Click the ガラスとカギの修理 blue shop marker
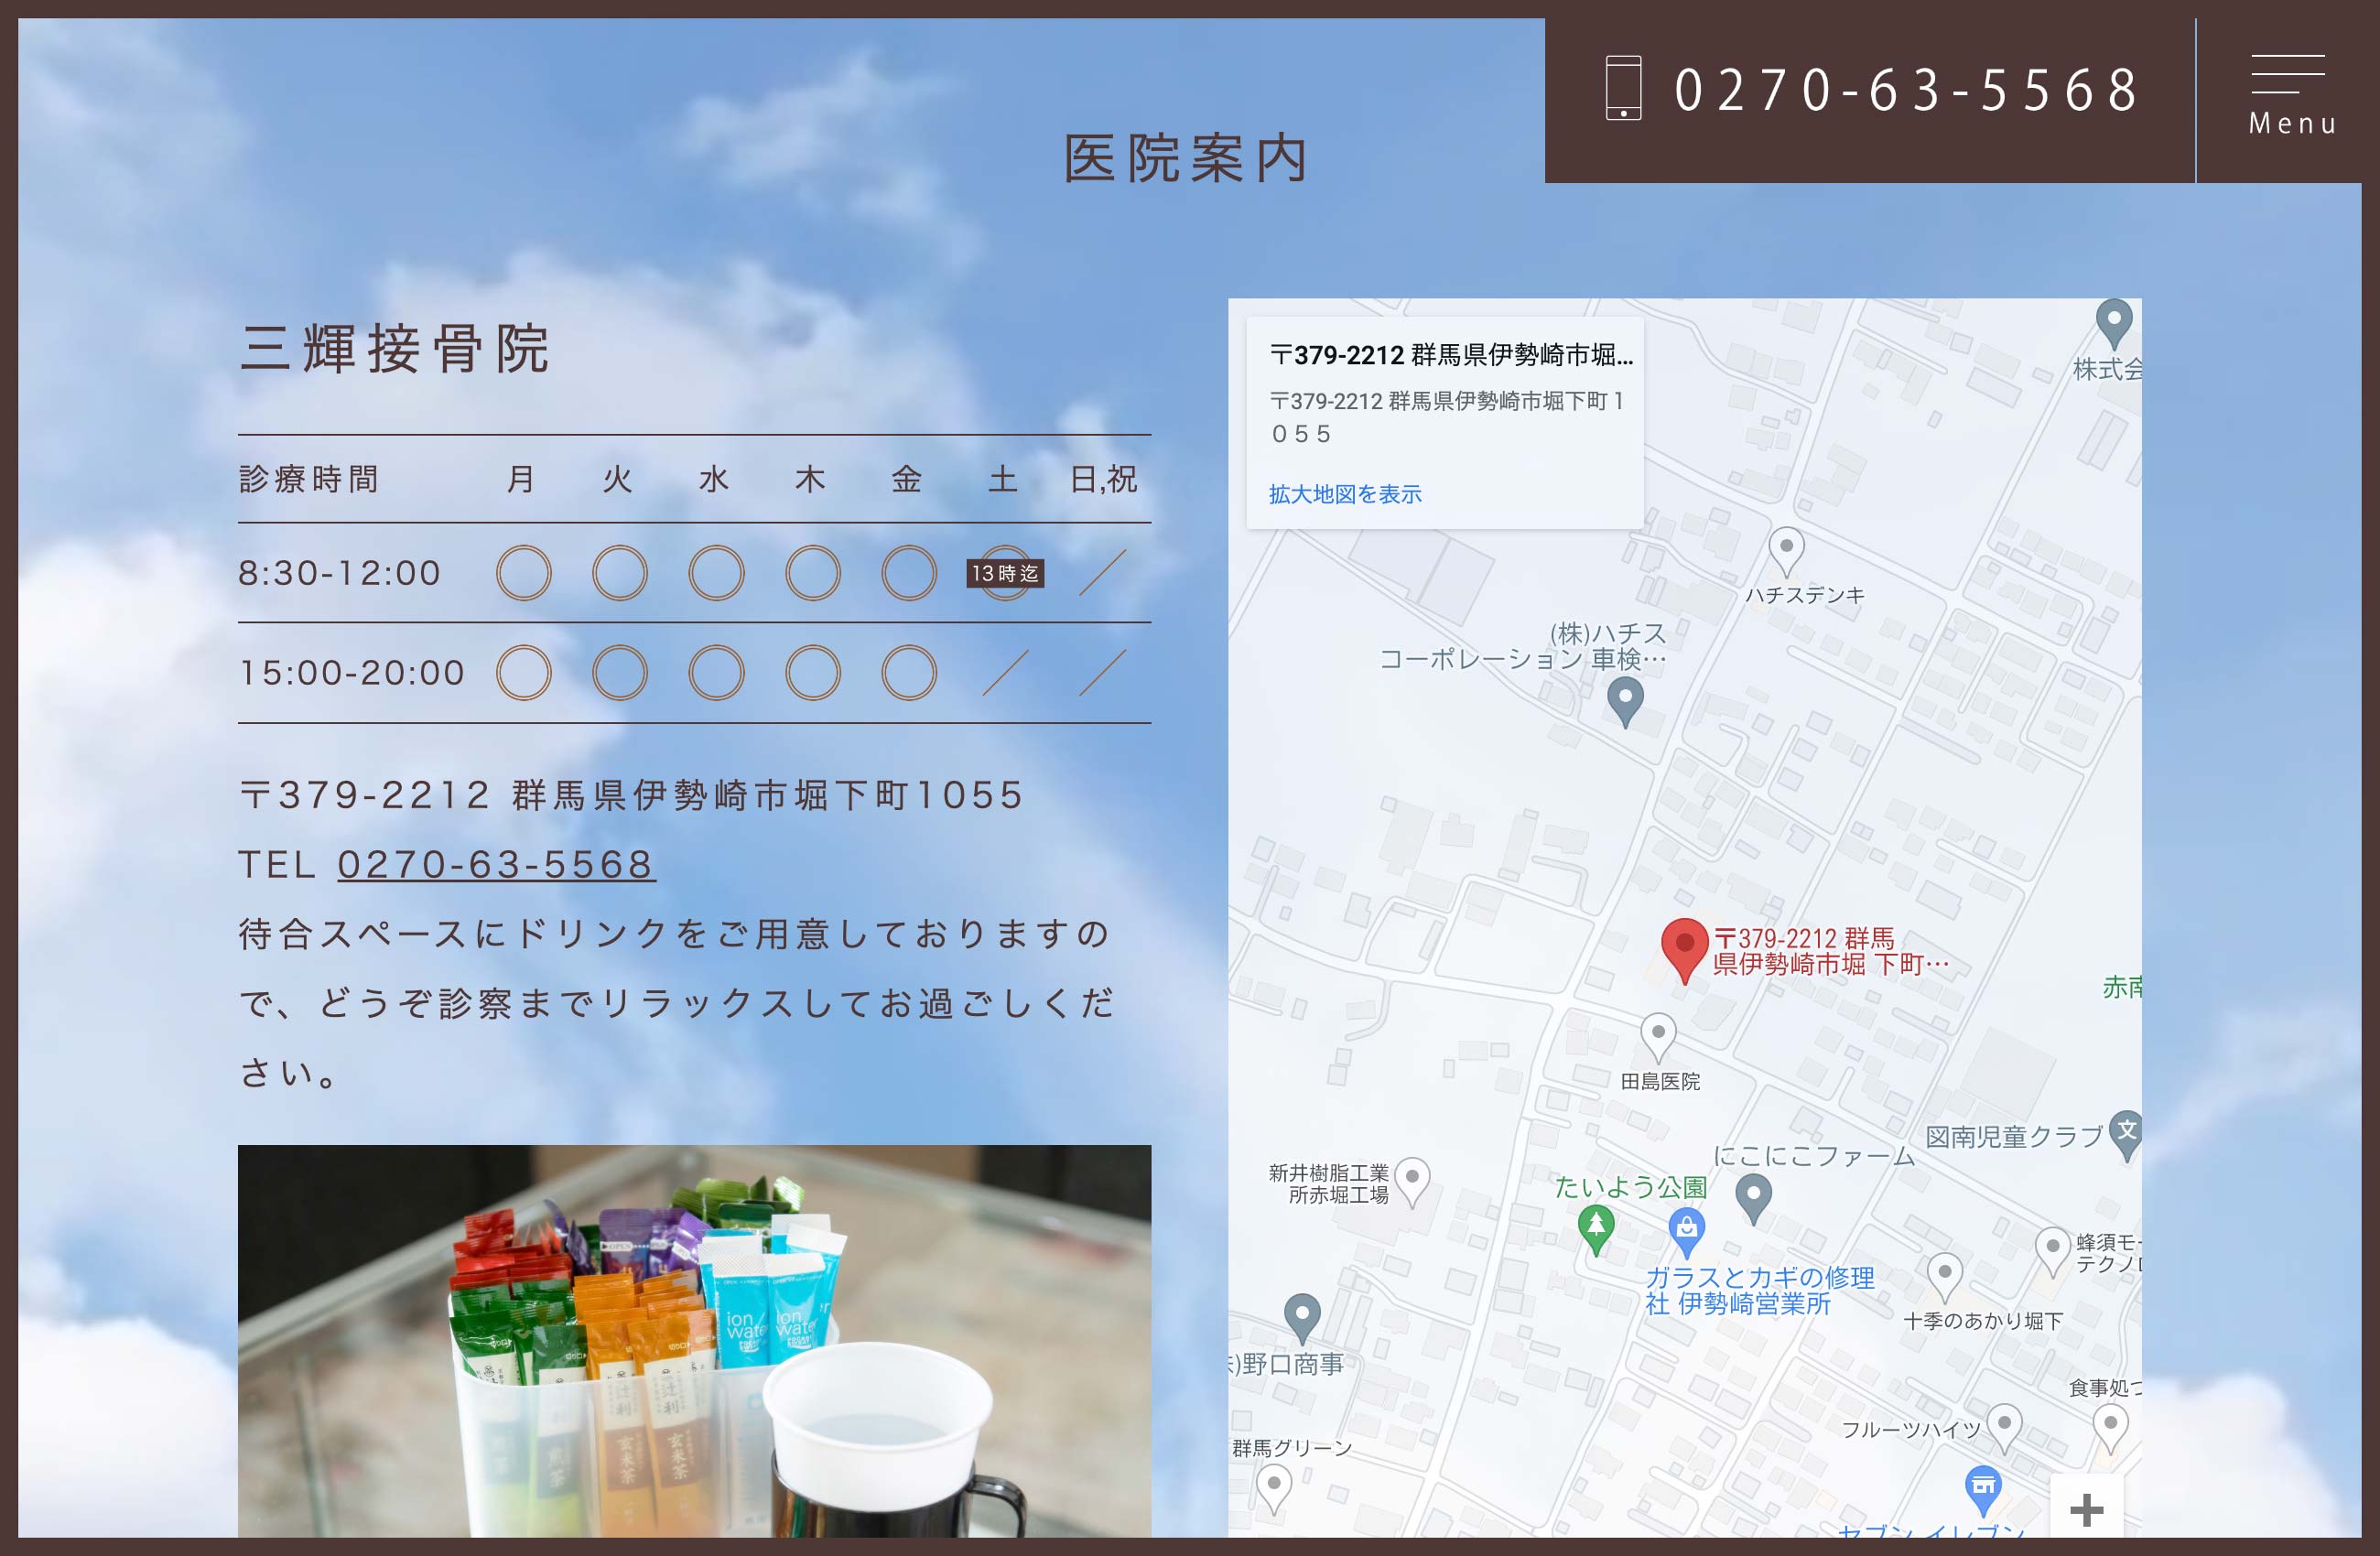Viewport: 2380px width, 1556px height. pyautogui.click(x=1686, y=1229)
